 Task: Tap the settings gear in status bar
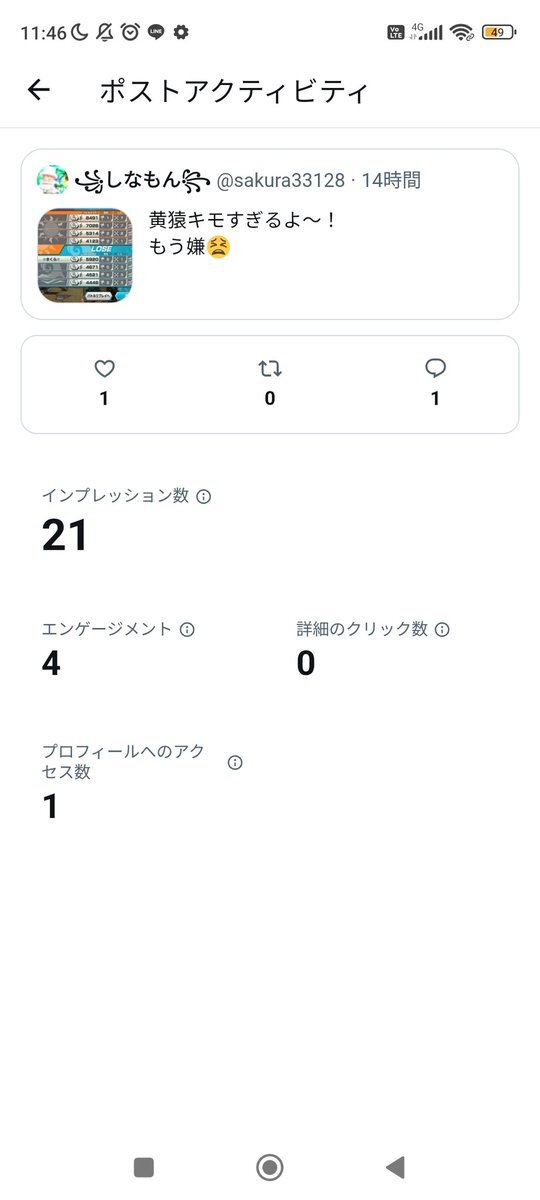[x=181, y=32]
